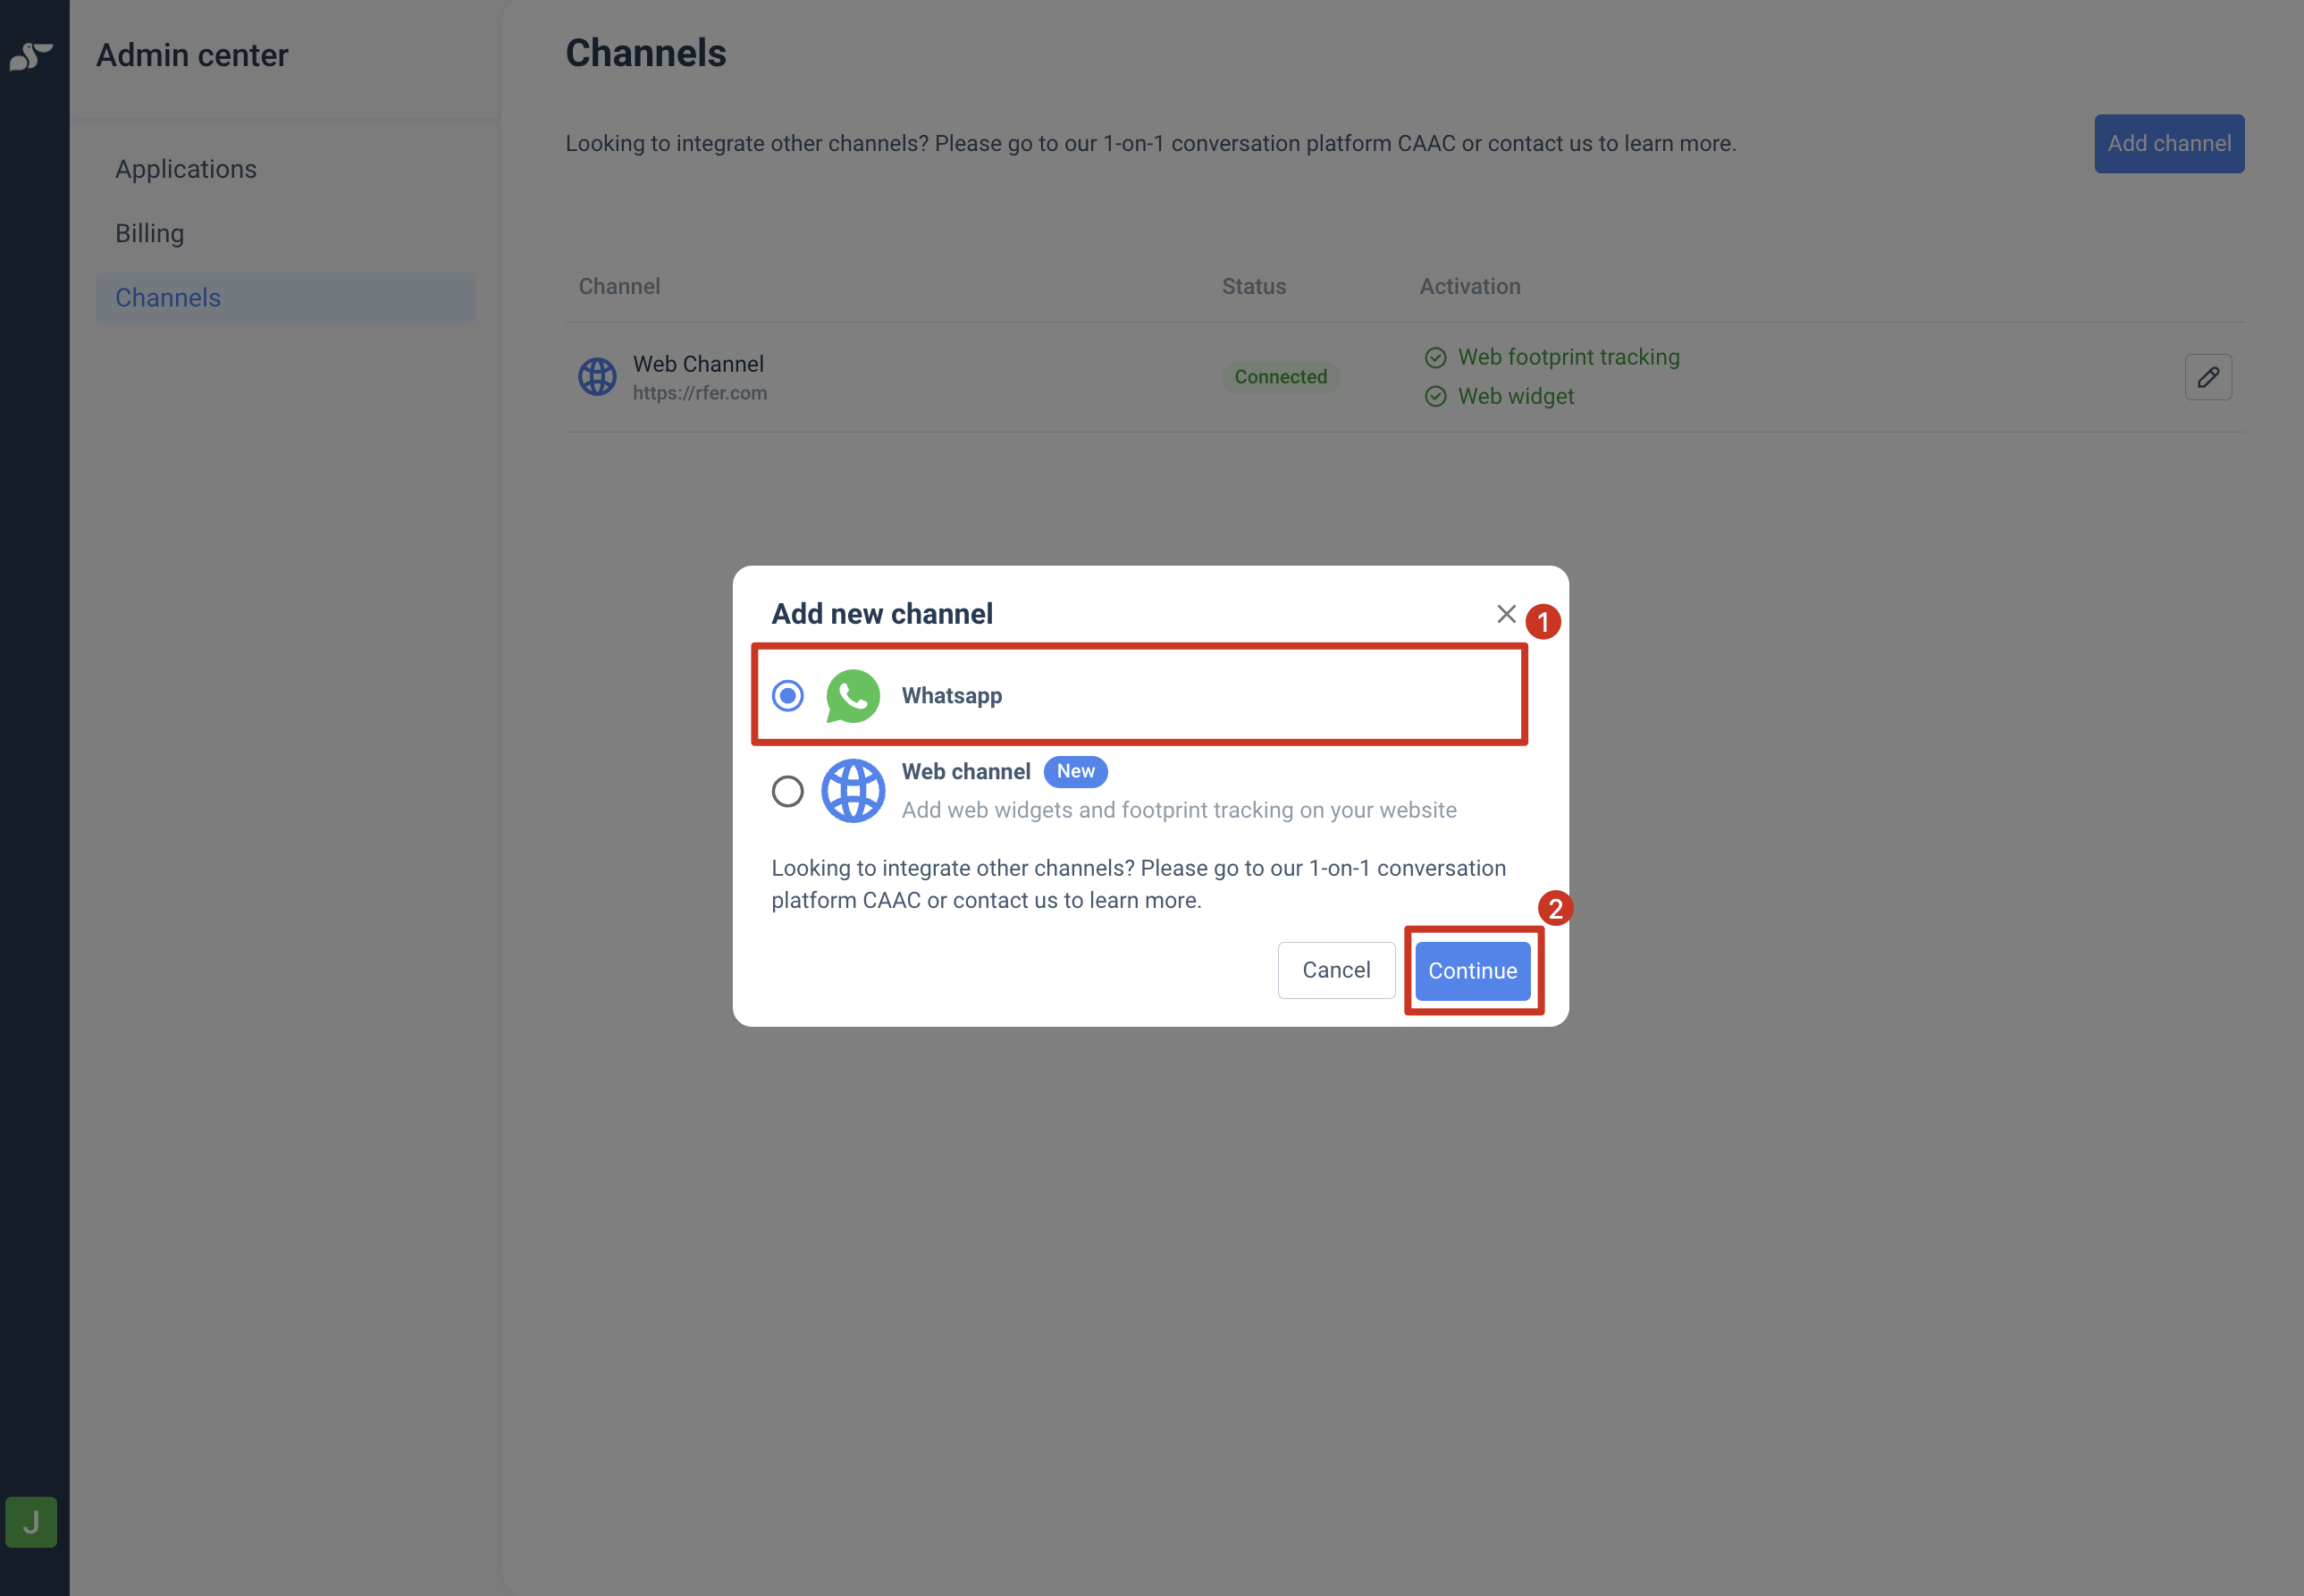Click the pencil edit icon for Web Channel
The height and width of the screenshot is (1596, 2304).
[x=2208, y=377]
